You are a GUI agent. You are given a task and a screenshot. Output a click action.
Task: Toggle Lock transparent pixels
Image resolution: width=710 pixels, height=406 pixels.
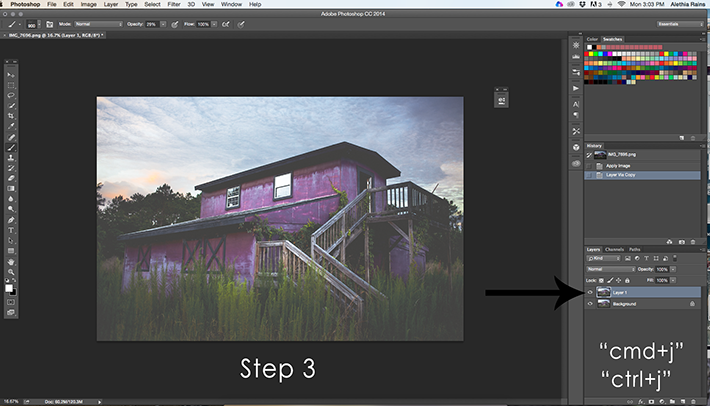point(601,281)
